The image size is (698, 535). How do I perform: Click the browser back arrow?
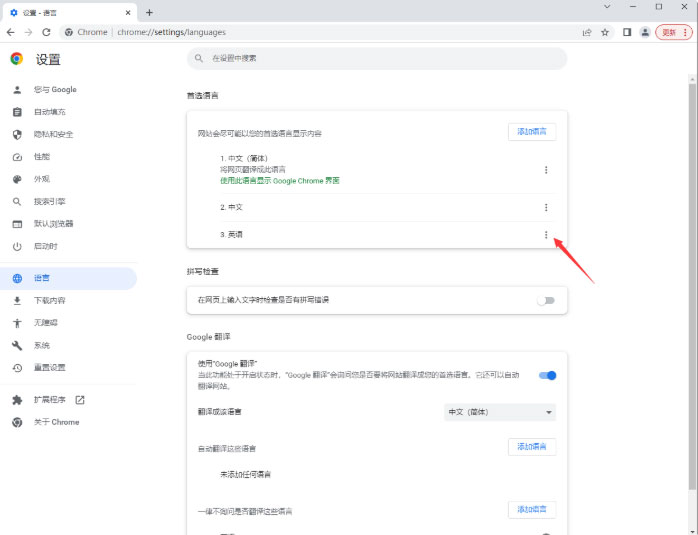pos(11,32)
